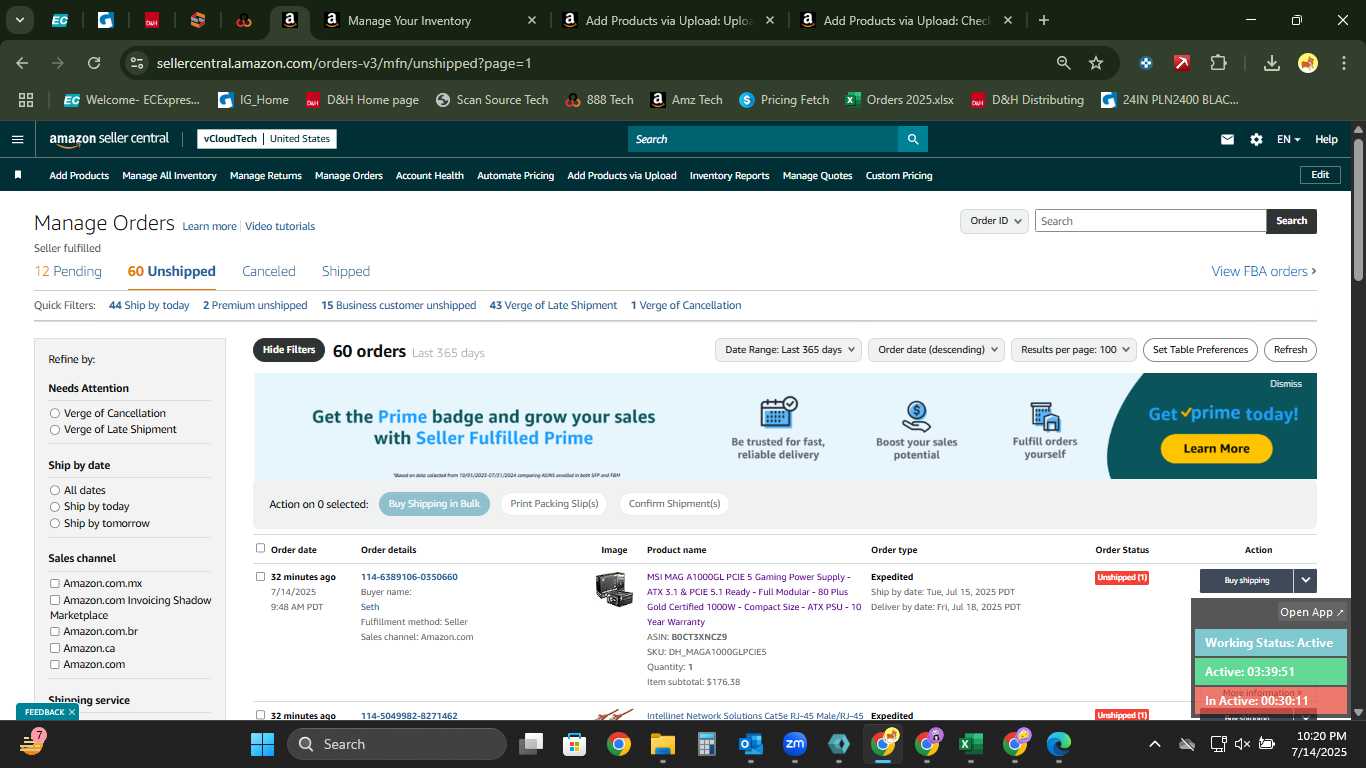The image size is (1366, 768).
Task: Switch to the Canceled tab
Action: (269, 271)
